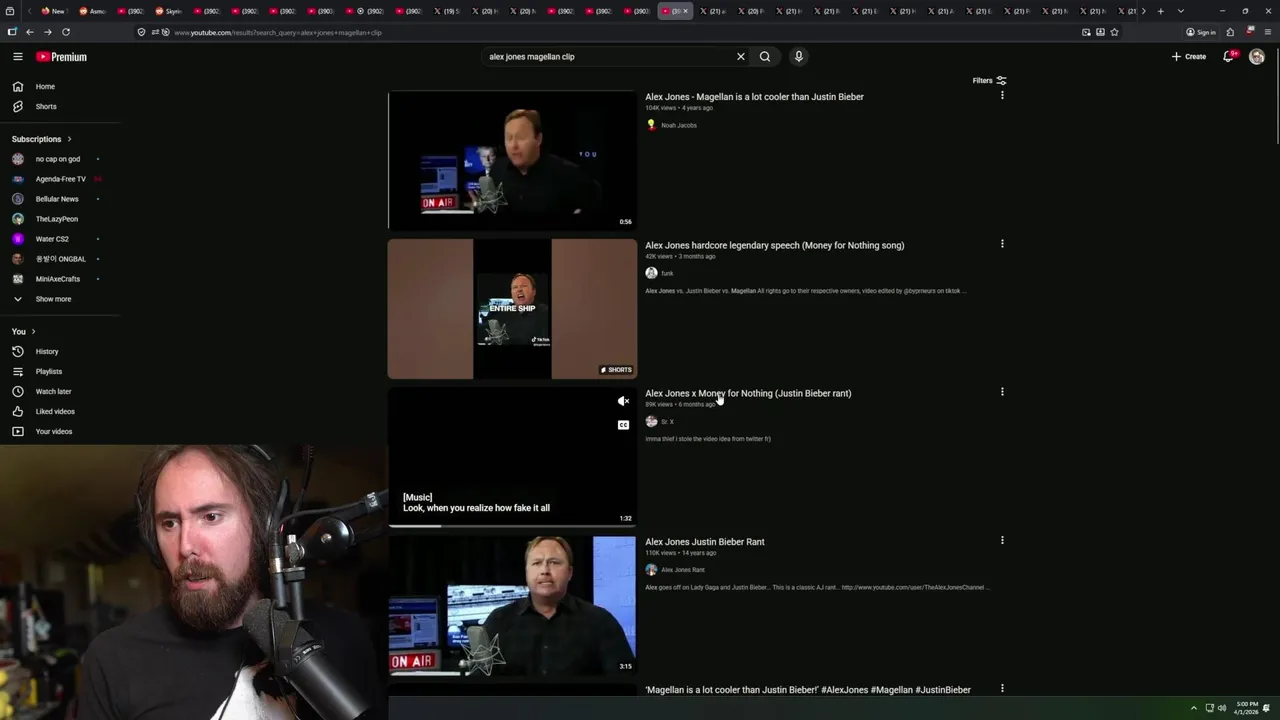Open Noah Jacobs channel
This screenshot has width=1280, height=720.
pos(679,125)
